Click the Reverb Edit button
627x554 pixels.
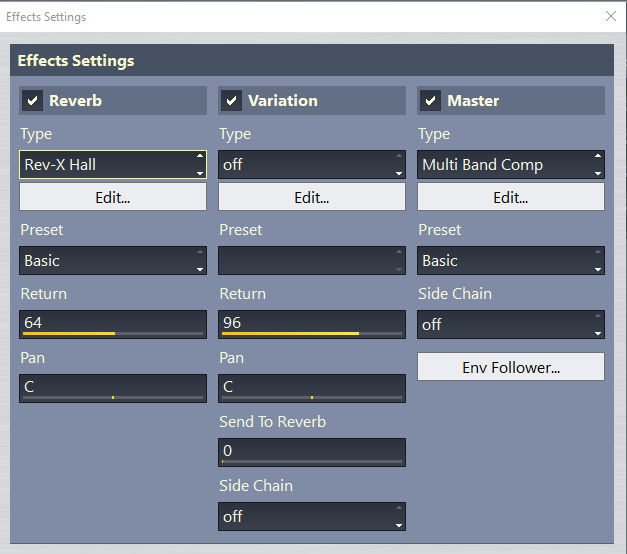113,197
